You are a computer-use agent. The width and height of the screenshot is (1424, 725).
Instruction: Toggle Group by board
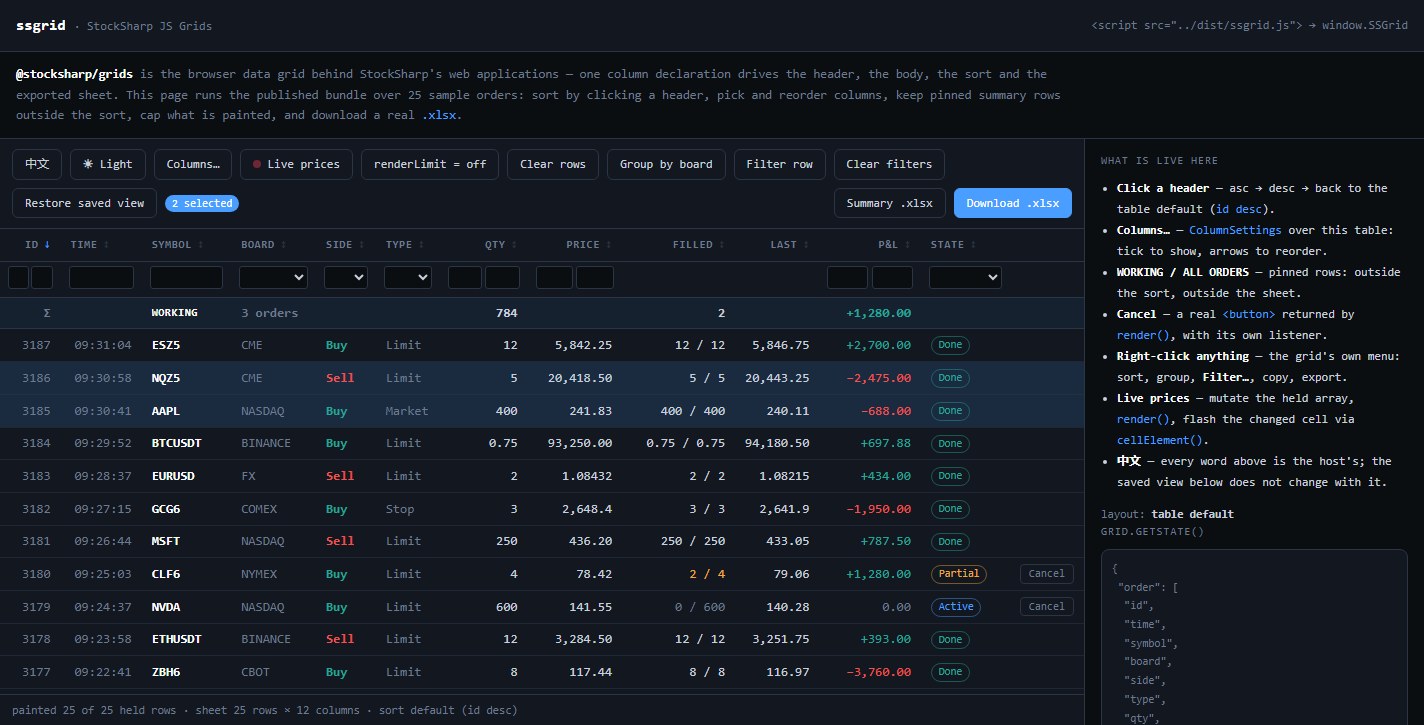(x=666, y=164)
